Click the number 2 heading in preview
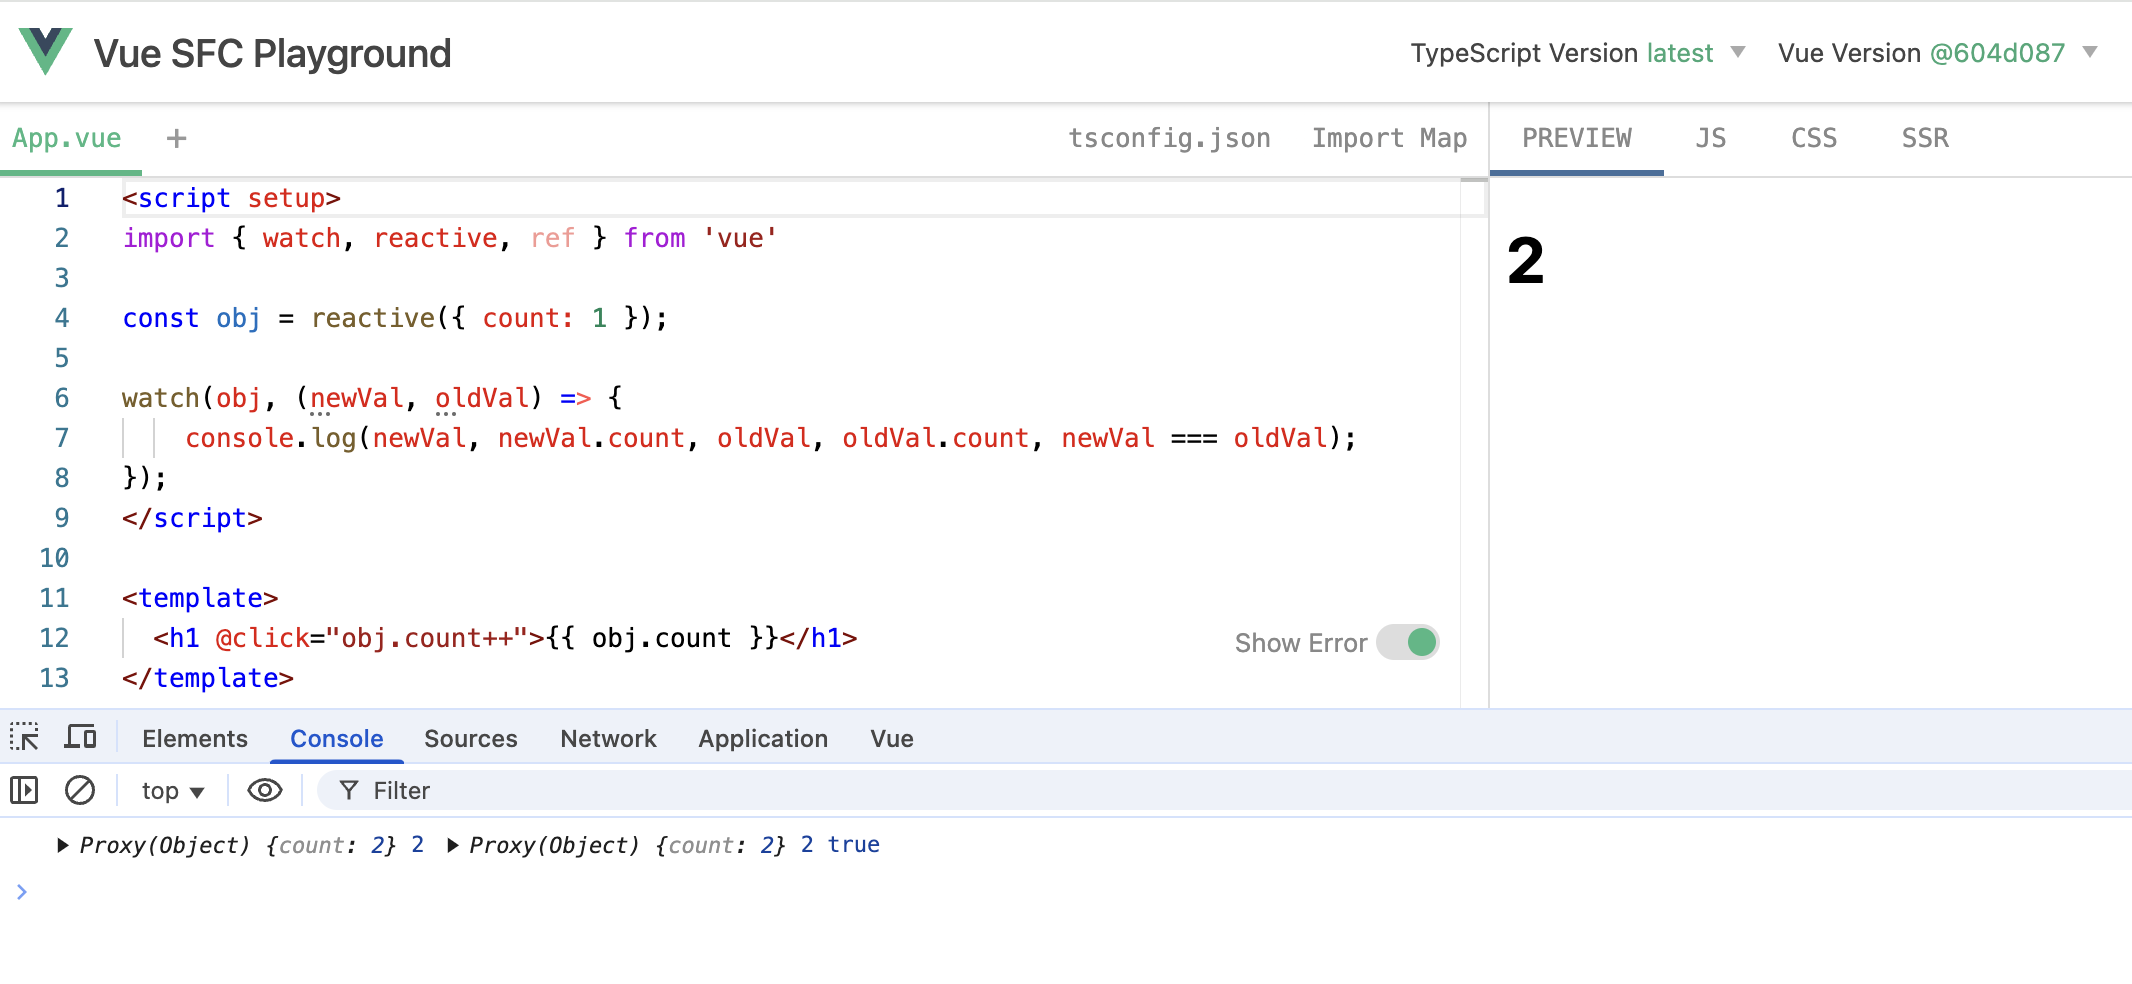The image size is (2132, 984). coord(1525,262)
